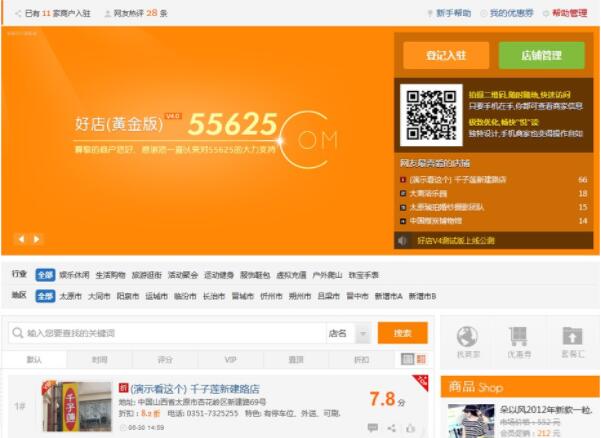Filter region by 长治市
The width and height of the screenshot is (601, 438).
click(x=214, y=296)
